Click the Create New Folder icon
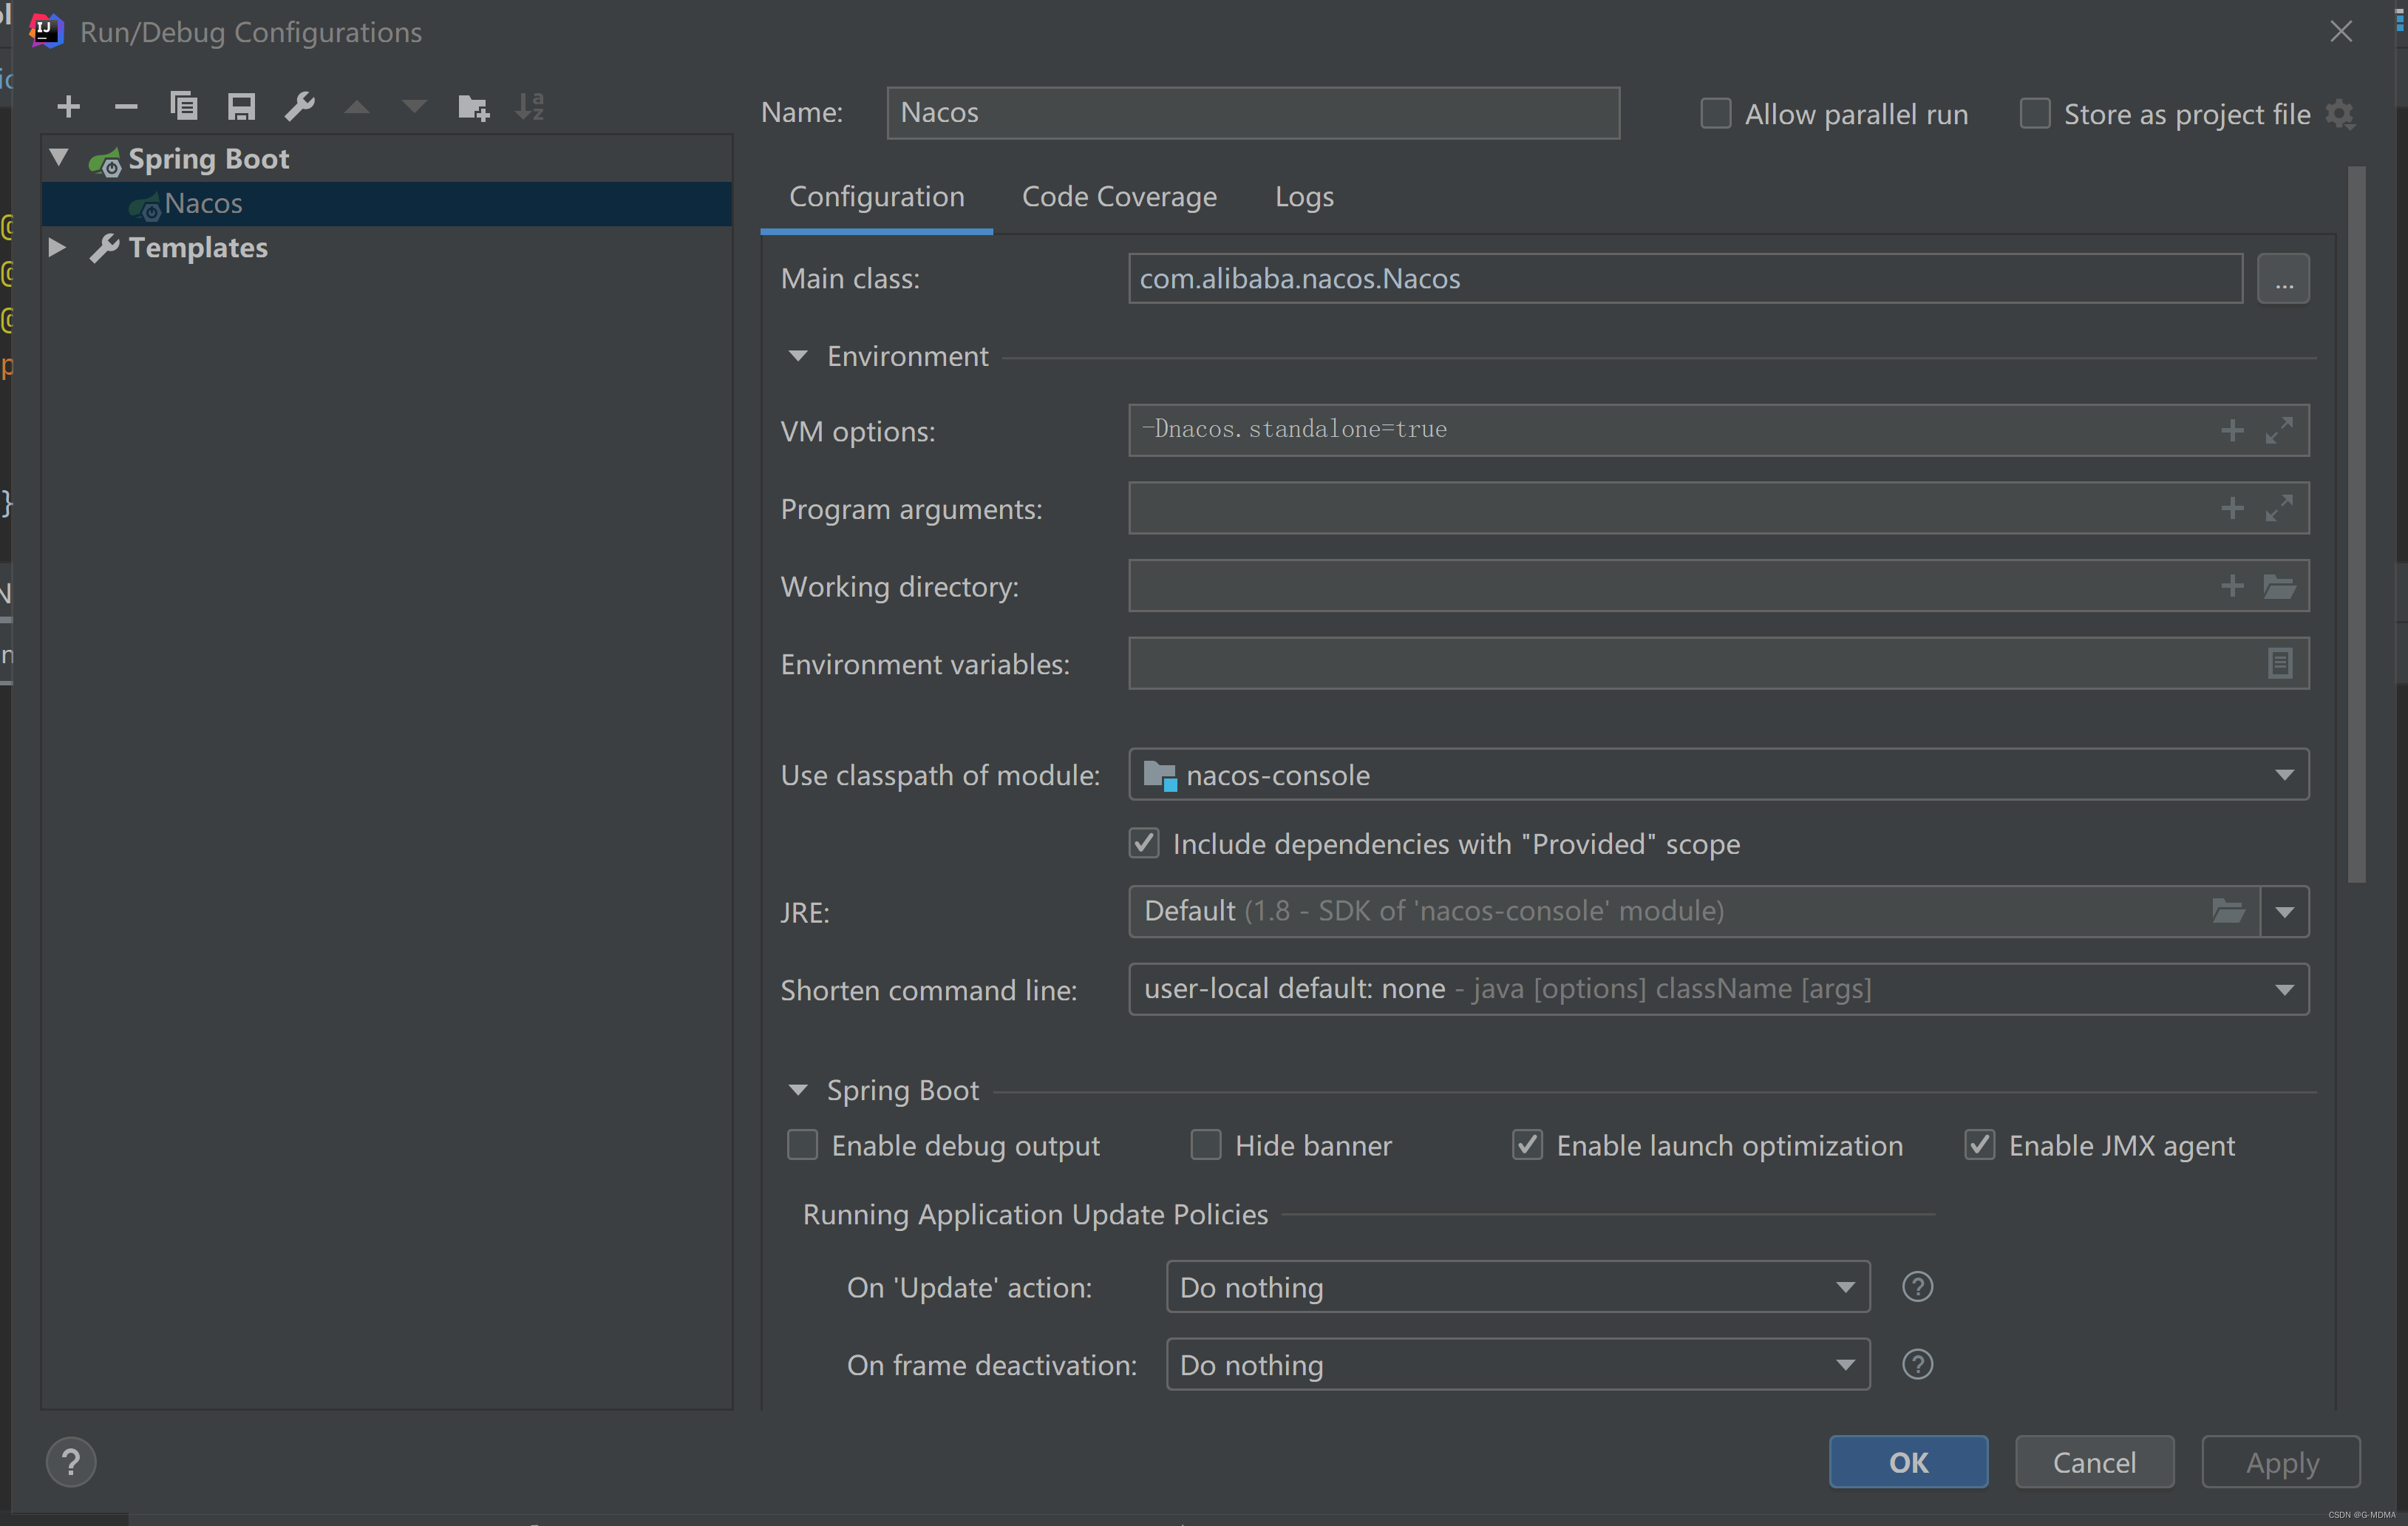This screenshot has height=1526, width=2408. [x=473, y=106]
